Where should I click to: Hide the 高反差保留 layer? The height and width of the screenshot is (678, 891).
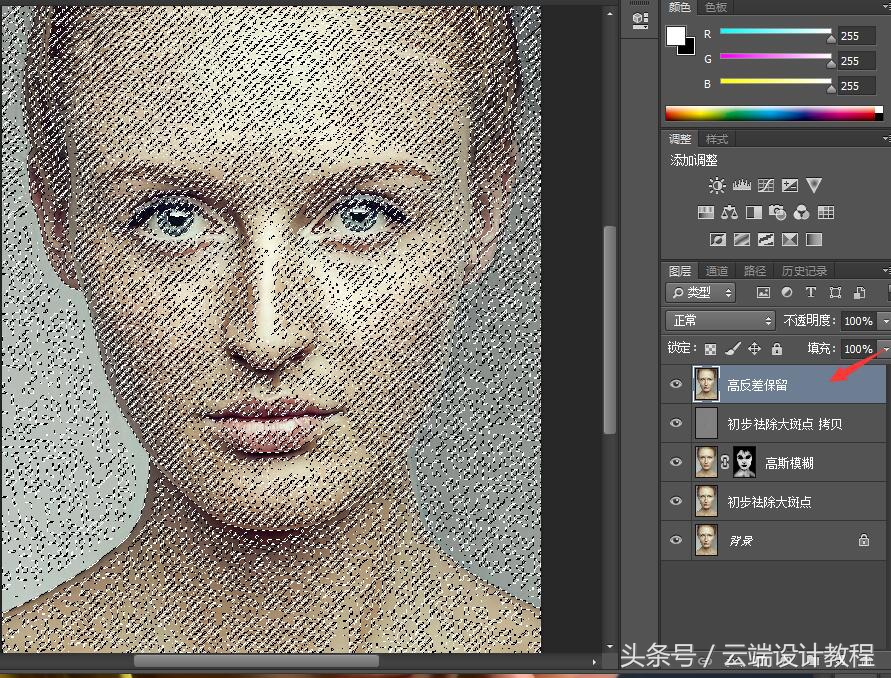(x=676, y=384)
